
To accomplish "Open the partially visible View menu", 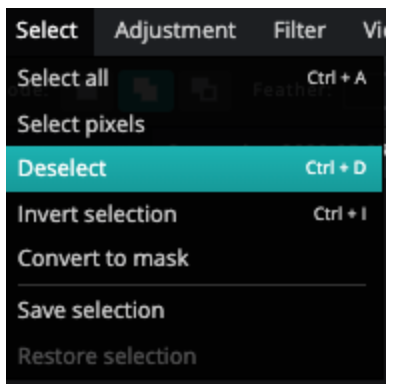I will (x=374, y=31).
